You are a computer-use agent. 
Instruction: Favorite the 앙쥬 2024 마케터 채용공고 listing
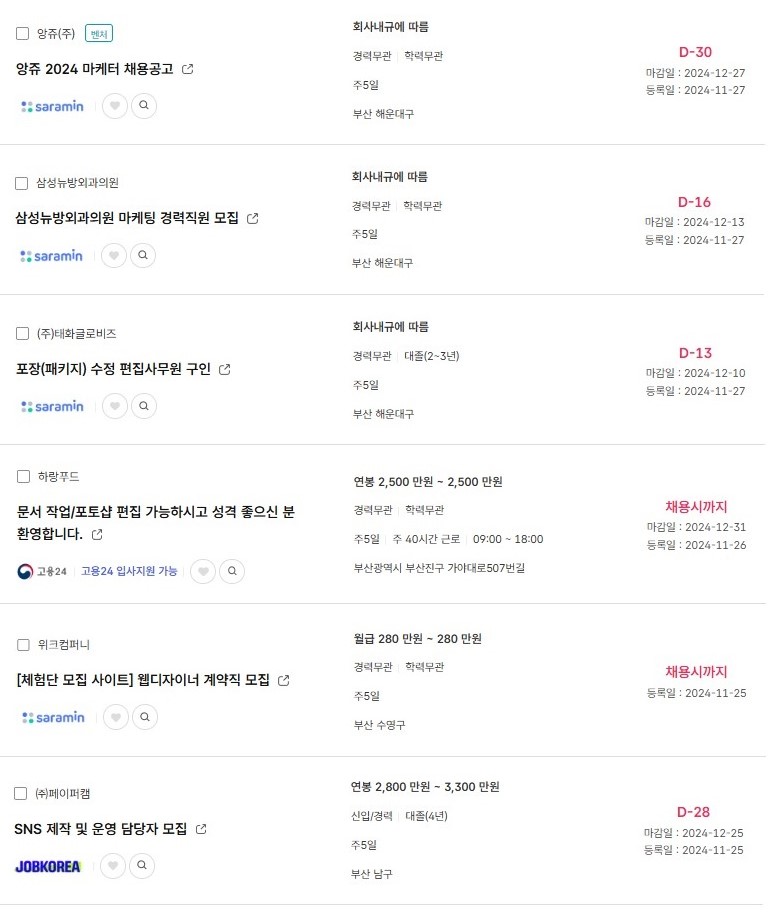pos(115,105)
